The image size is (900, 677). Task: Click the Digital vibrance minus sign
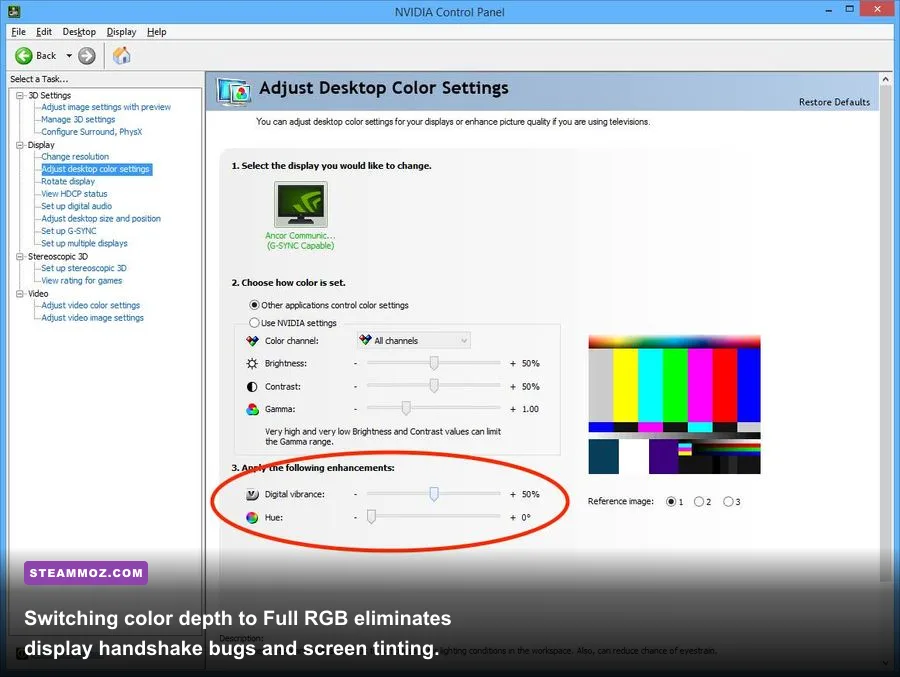coord(355,494)
